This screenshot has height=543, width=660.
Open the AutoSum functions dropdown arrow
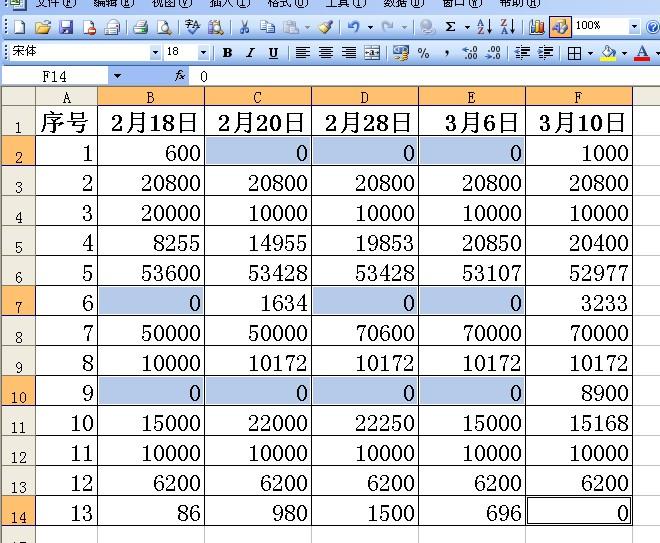pos(467,28)
